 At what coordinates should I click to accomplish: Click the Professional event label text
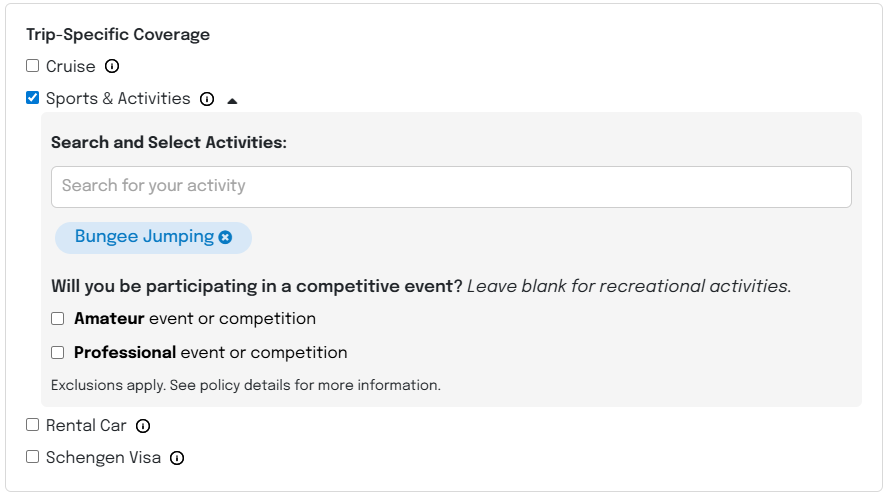pos(211,353)
